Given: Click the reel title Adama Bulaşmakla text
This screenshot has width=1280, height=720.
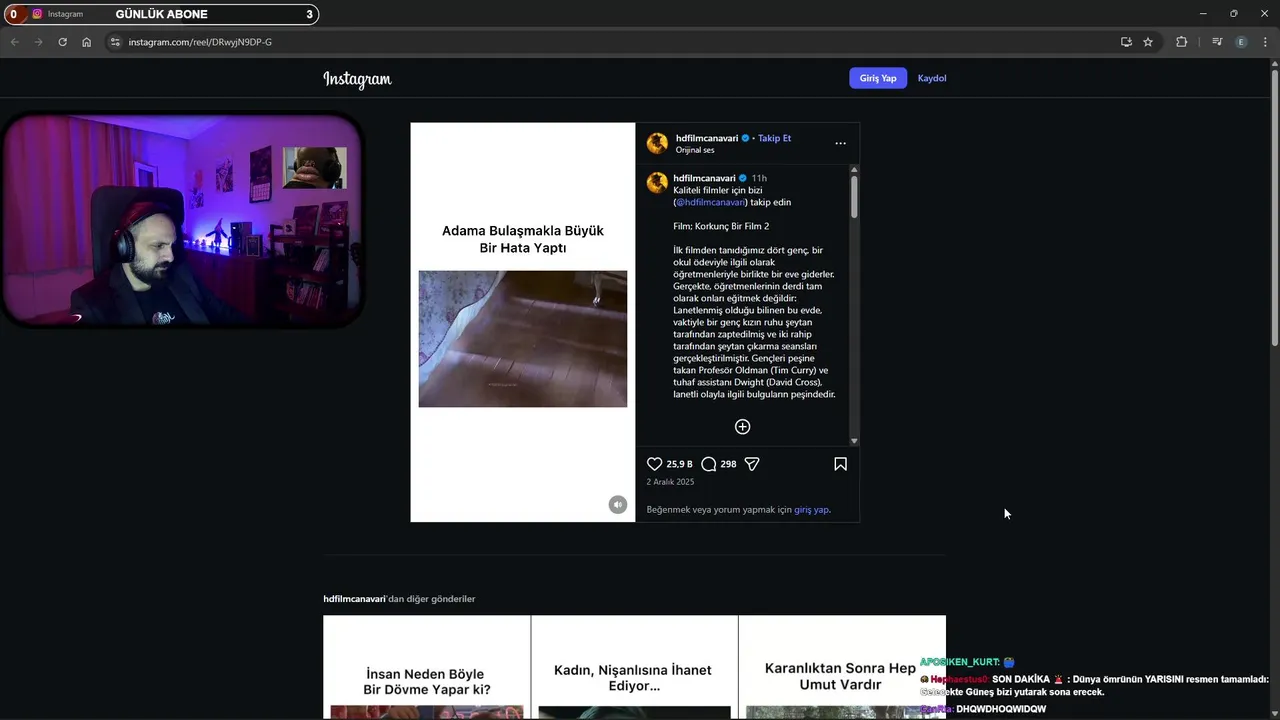Looking at the screenshot, I should tap(523, 239).
